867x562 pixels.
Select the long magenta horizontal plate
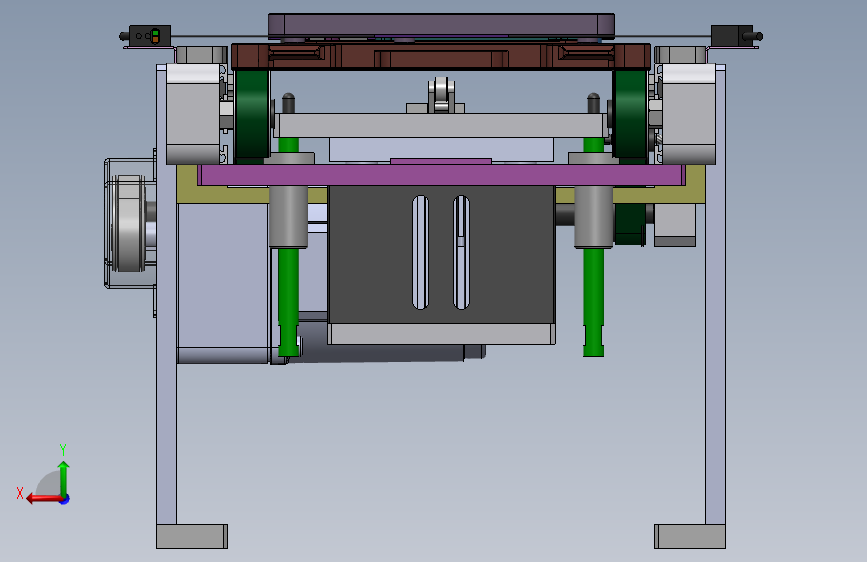[441, 175]
